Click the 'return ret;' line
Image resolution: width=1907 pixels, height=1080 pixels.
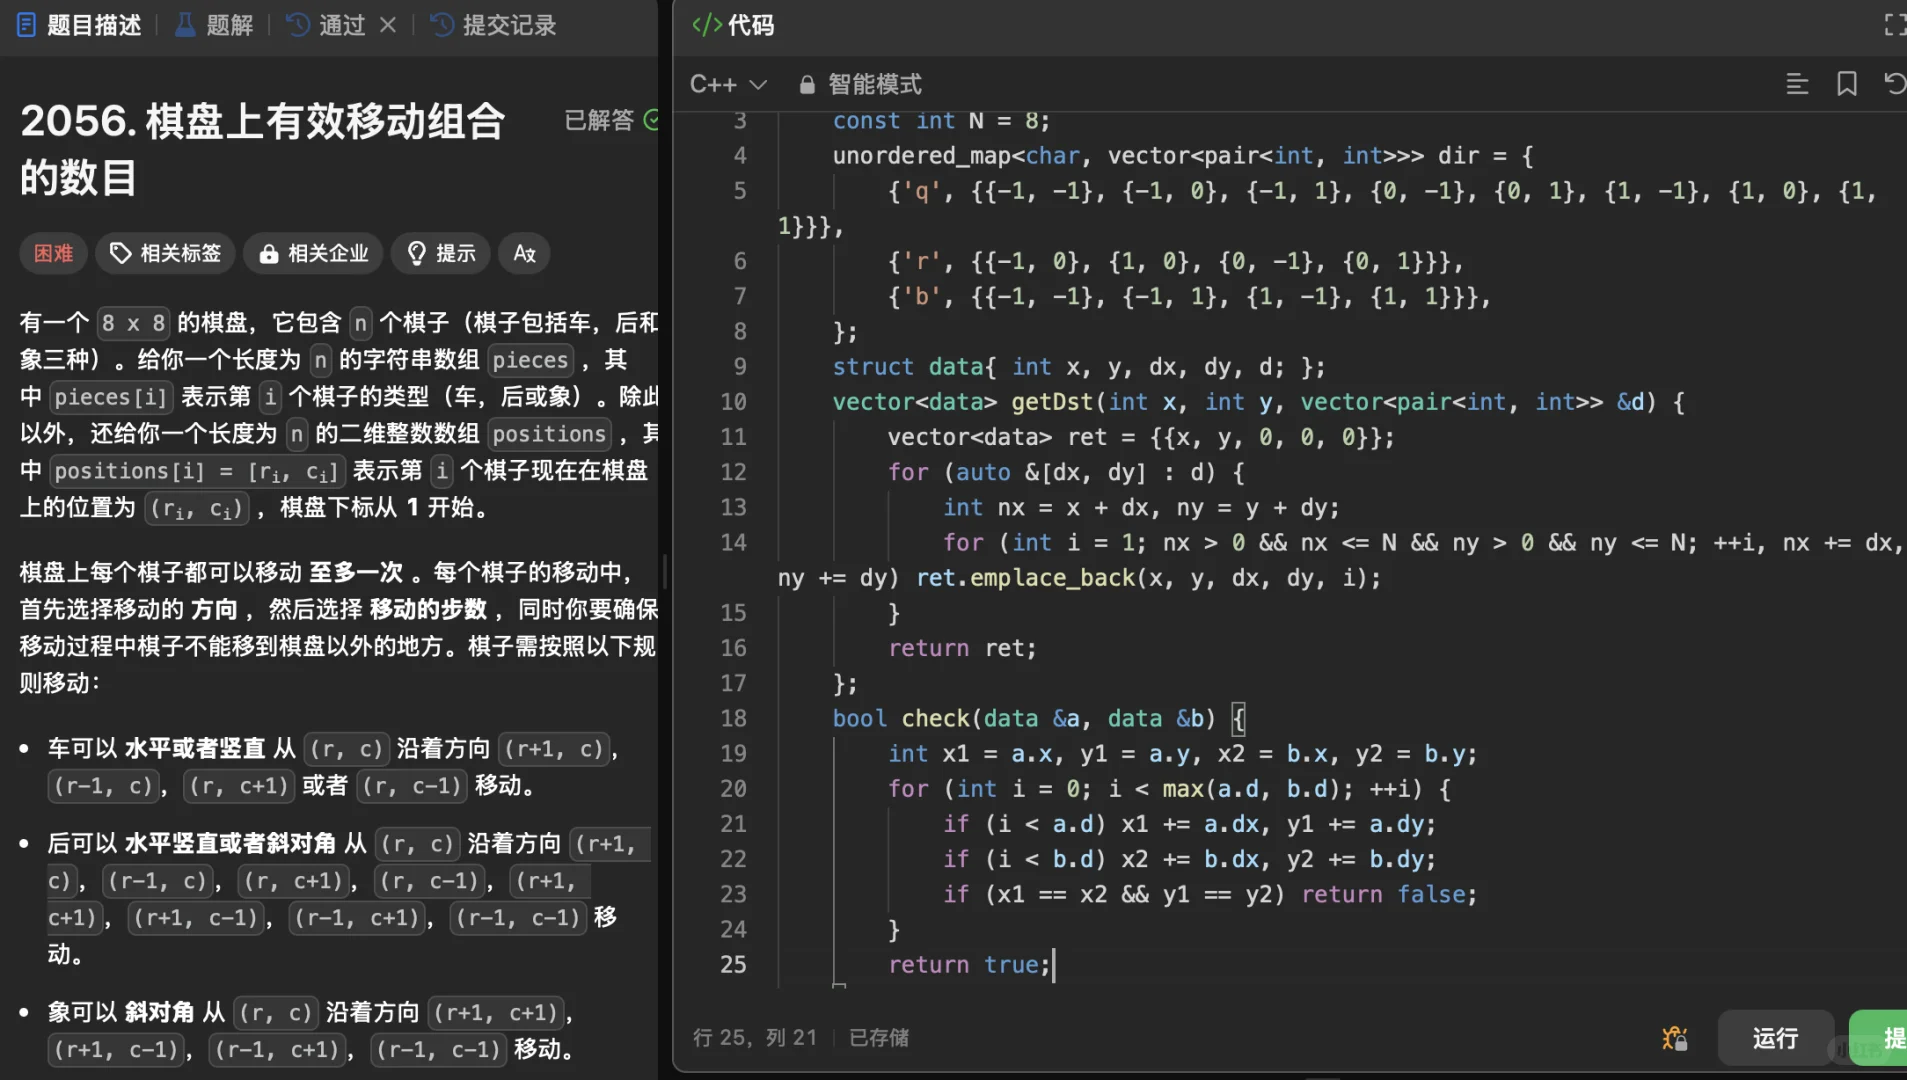[x=962, y=648]
